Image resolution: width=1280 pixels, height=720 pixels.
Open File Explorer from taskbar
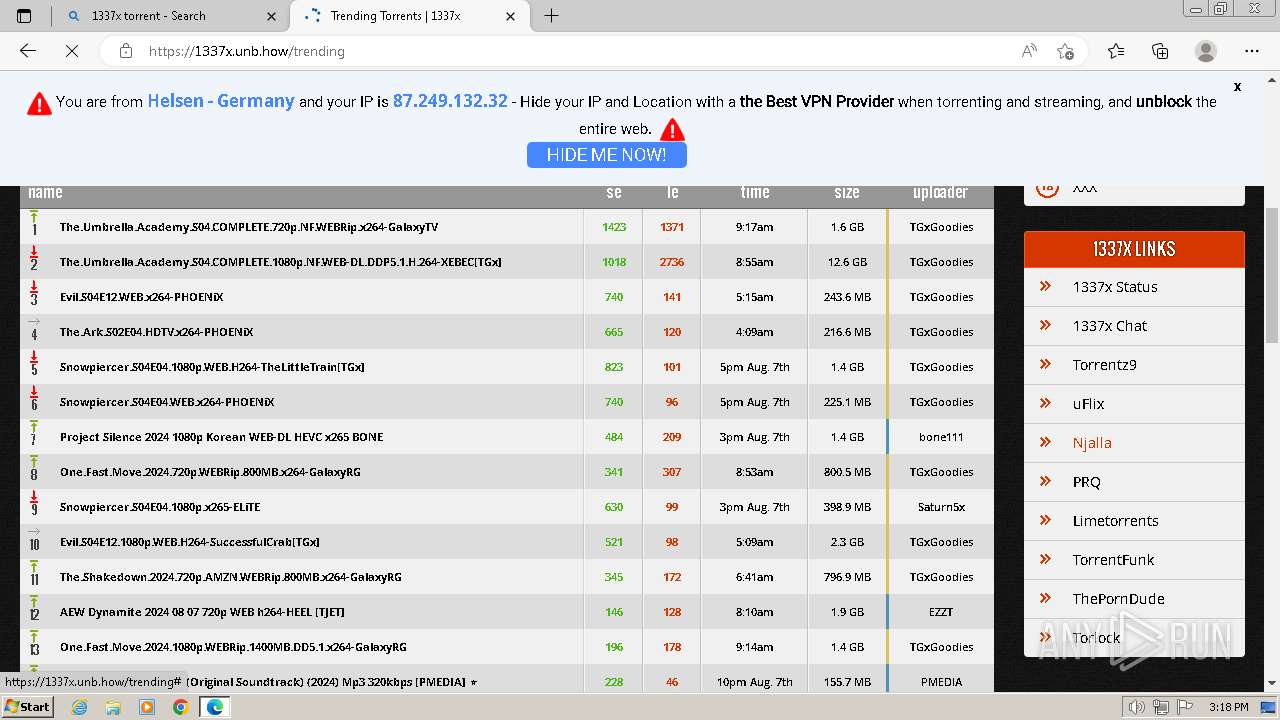coord(113,707)
